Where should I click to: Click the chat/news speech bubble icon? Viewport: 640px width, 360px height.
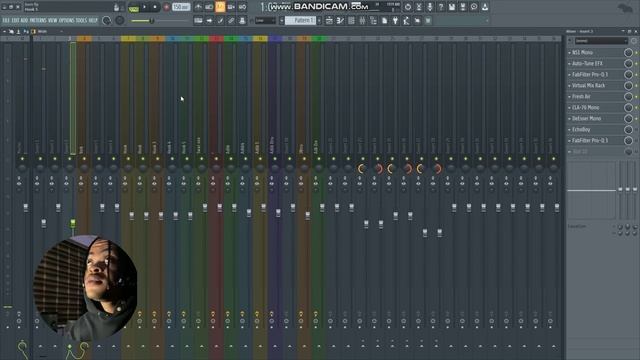(x=474, y=7)
